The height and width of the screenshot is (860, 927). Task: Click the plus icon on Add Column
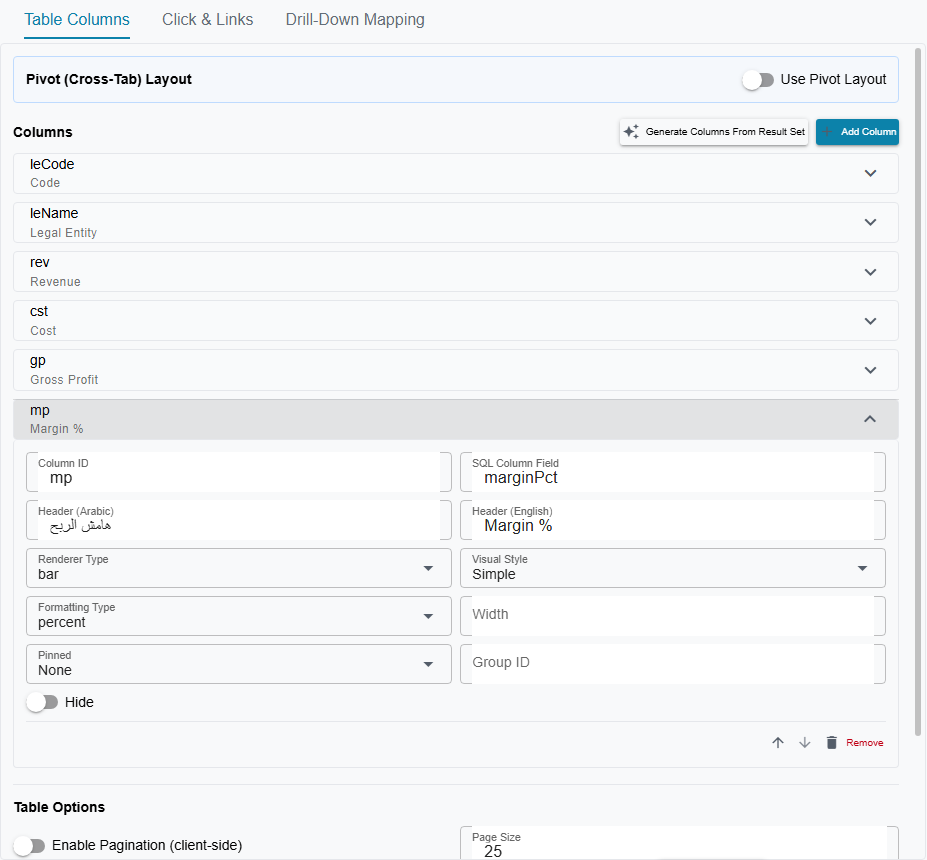pyautogui.click(x=828, y=132)
